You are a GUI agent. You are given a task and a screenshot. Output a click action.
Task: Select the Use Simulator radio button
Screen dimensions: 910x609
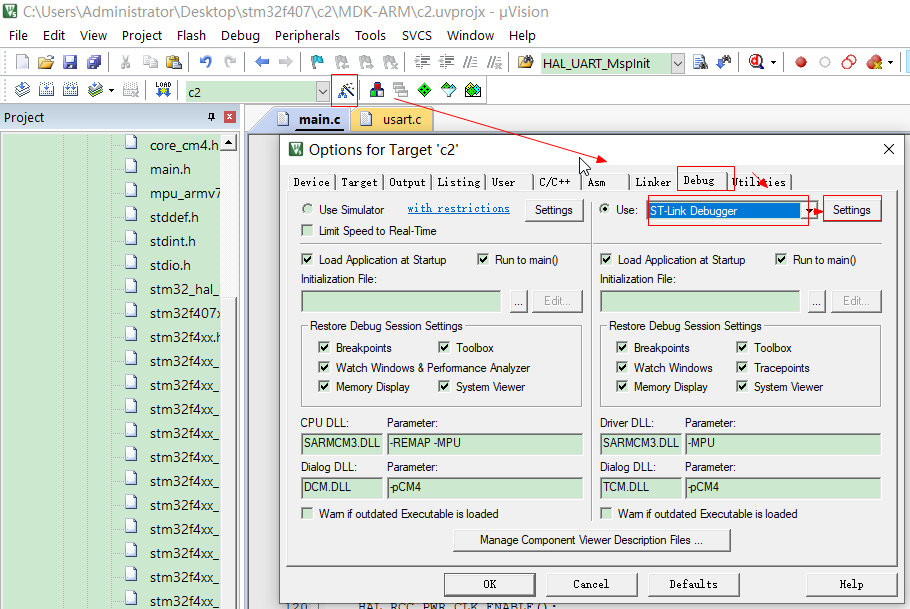tap(307, 209)
